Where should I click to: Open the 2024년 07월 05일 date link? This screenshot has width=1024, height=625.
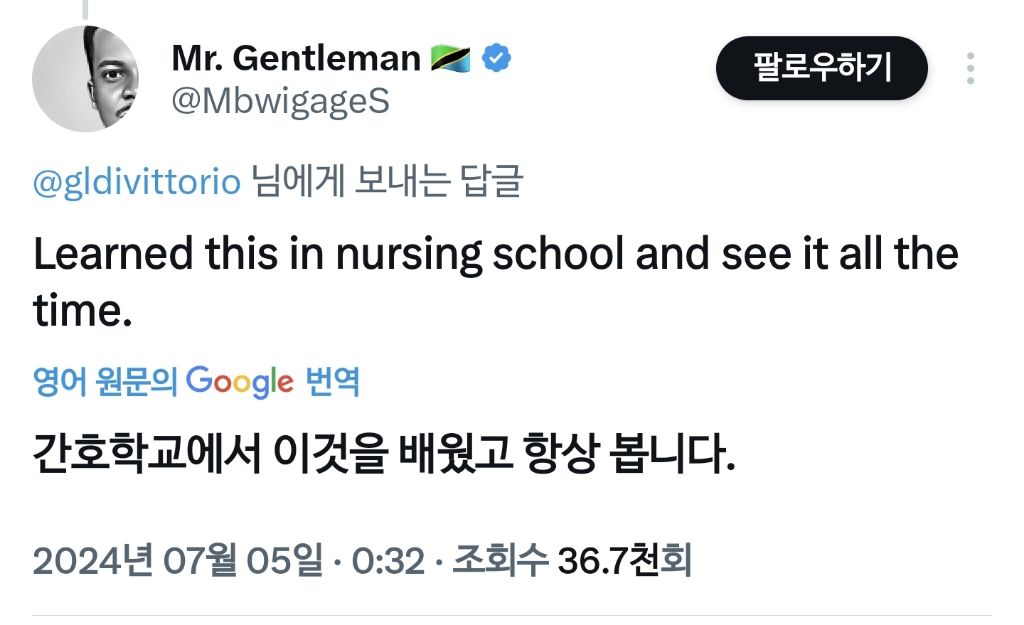(177, 561)
